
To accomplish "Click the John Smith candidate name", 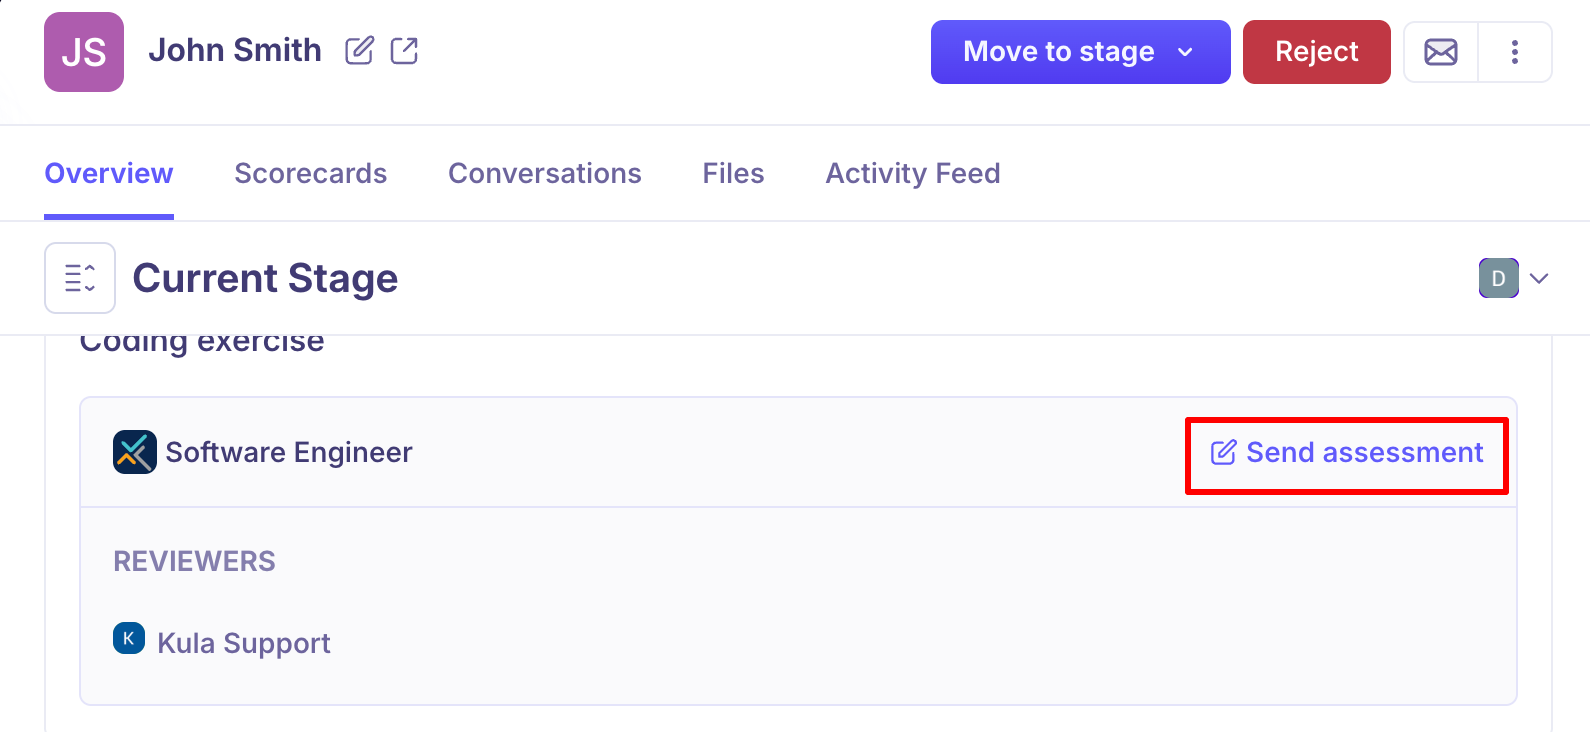I will point(235,50).
